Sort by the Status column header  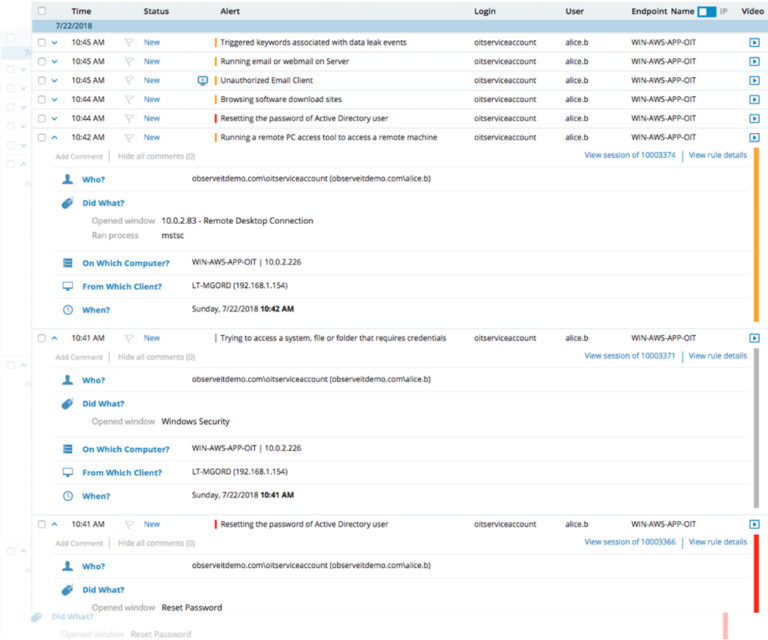[156, 11]
